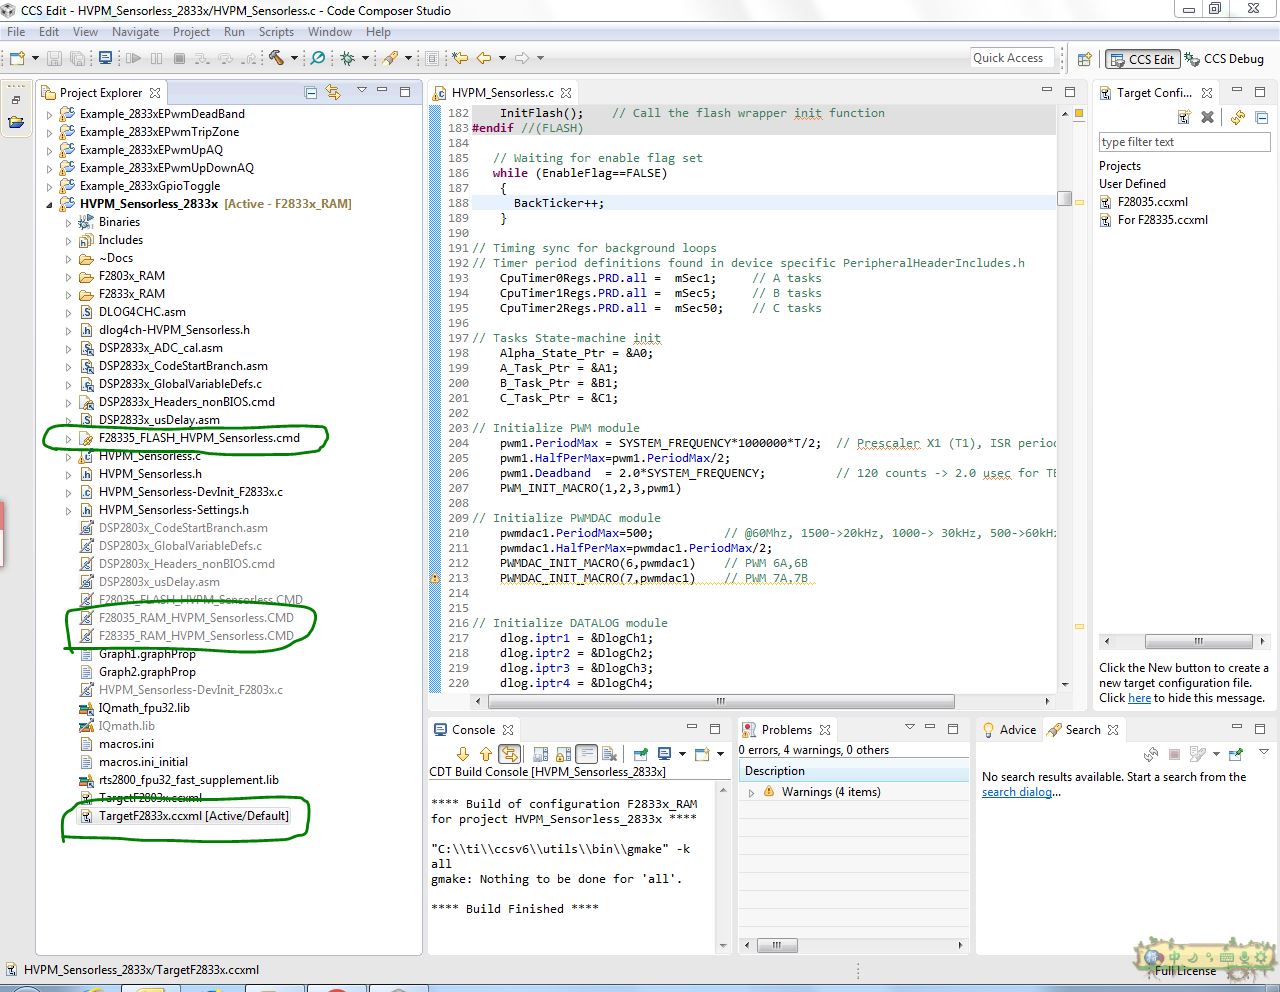Click the green Debug bug icon
Viewport: 1280px width, 992px height.
coord(347,58)
